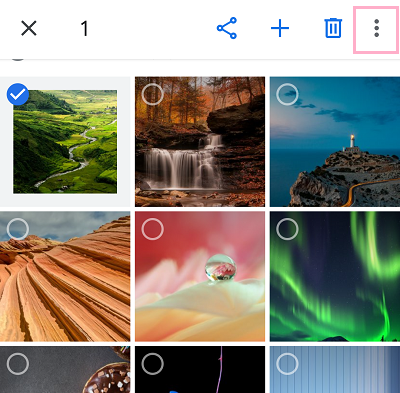Image resolution: width=400 pixels, height=393 pixels.
Task: Open the autumn waterfall thumbnail
Action: (200, 142)
